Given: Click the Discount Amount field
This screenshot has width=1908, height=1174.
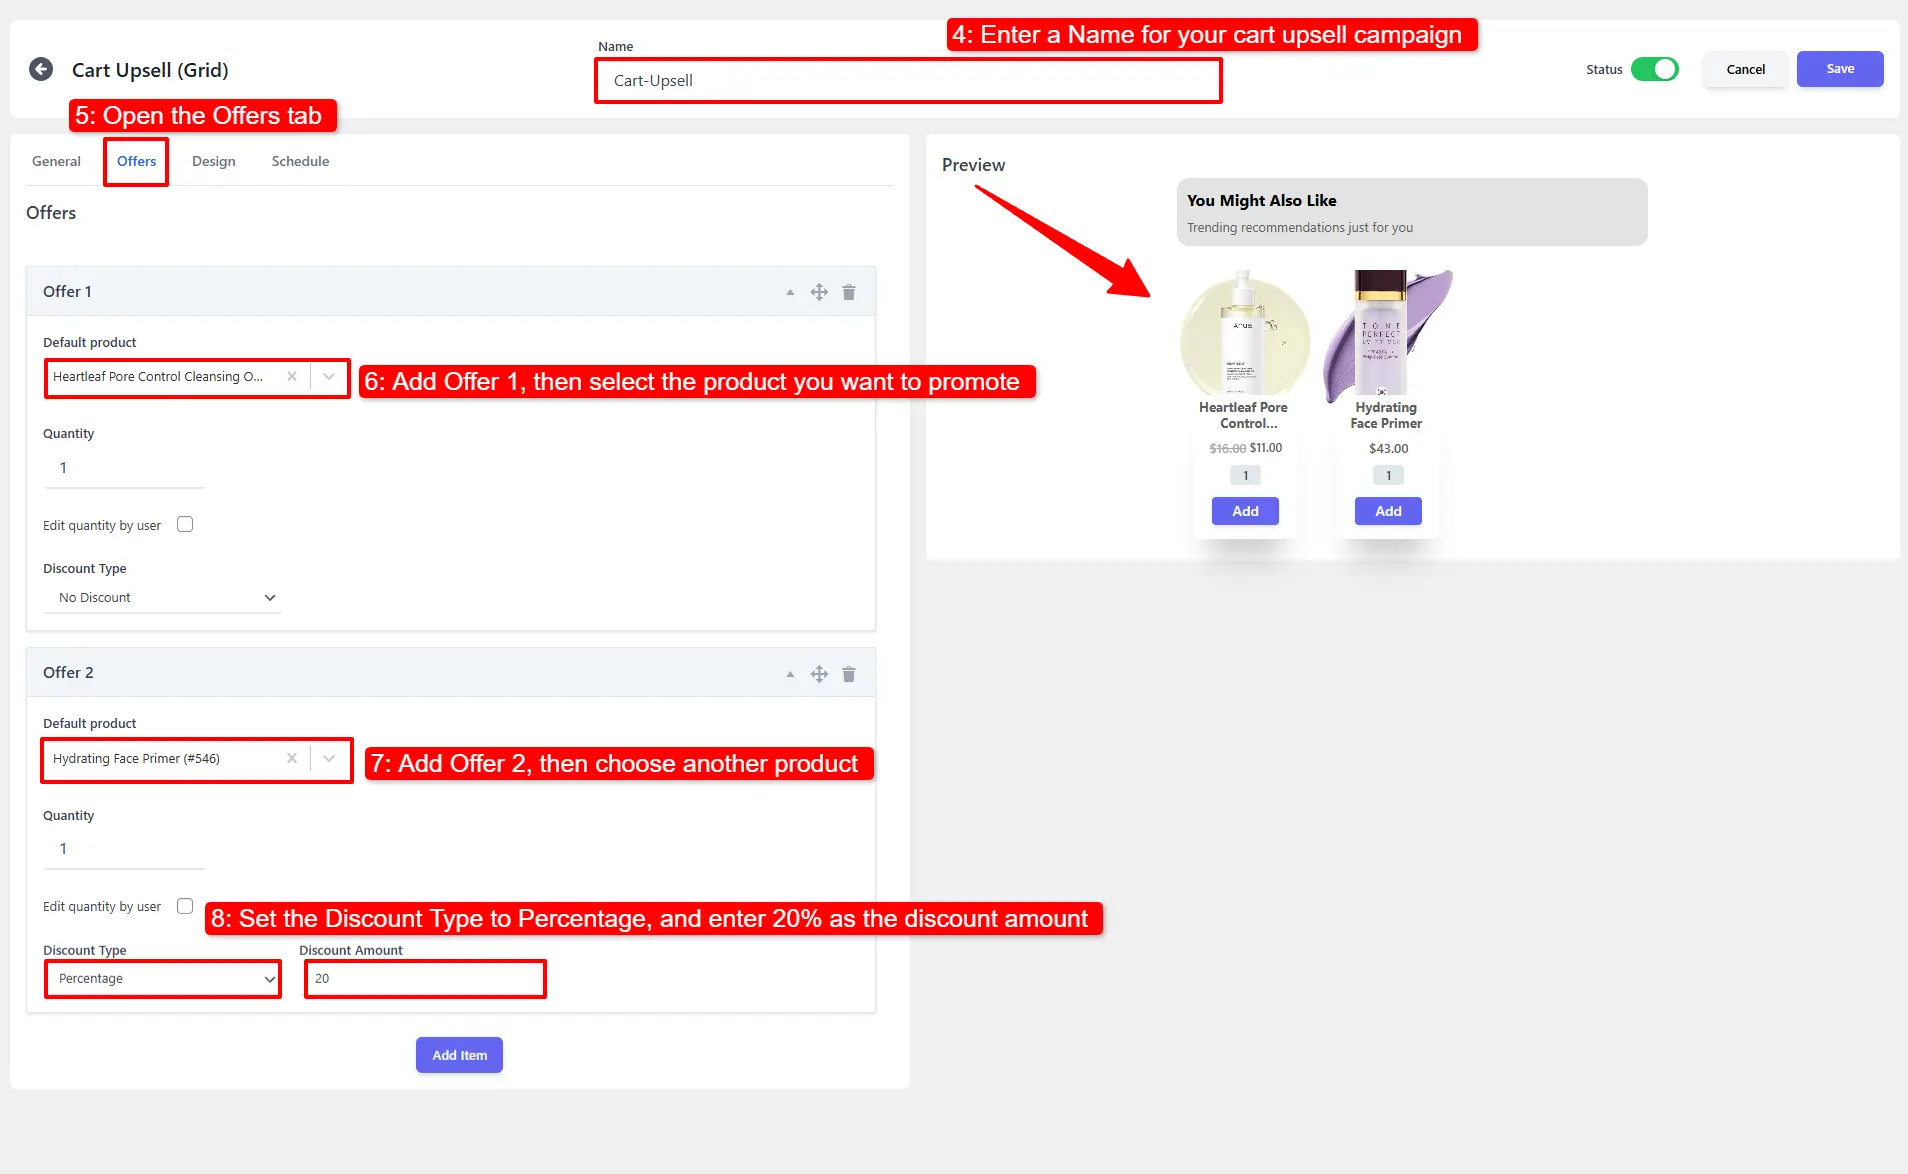Looking at the screenshot, I should point(425,979).
